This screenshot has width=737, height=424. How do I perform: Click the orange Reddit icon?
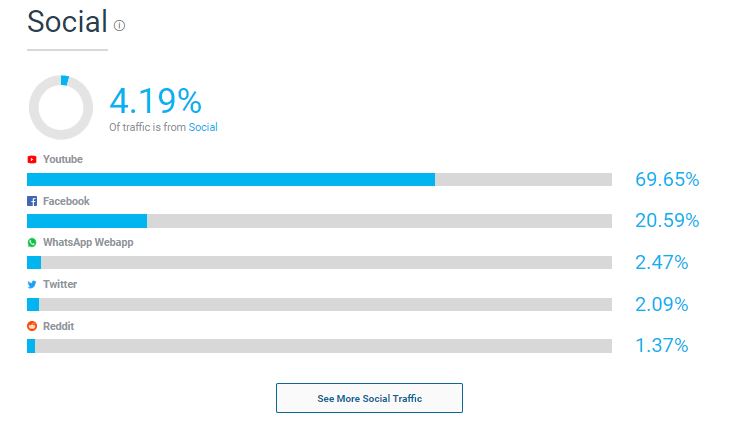pyautogui.click(x=32, y=326)
